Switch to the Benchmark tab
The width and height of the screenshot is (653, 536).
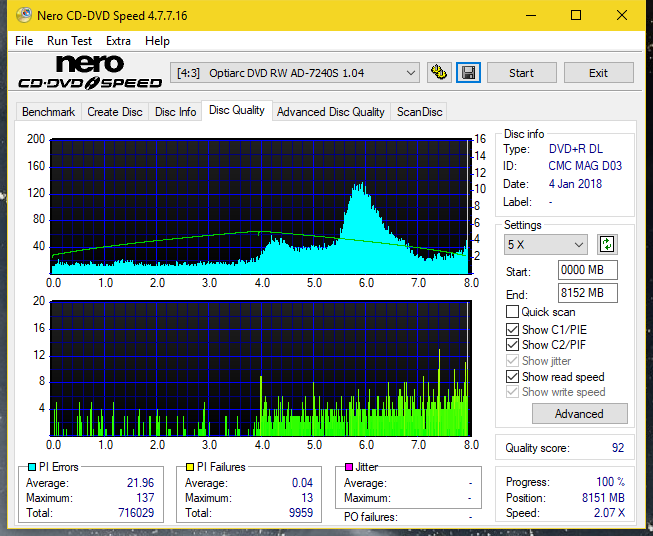pyautogui.click(x=48, y=112)
